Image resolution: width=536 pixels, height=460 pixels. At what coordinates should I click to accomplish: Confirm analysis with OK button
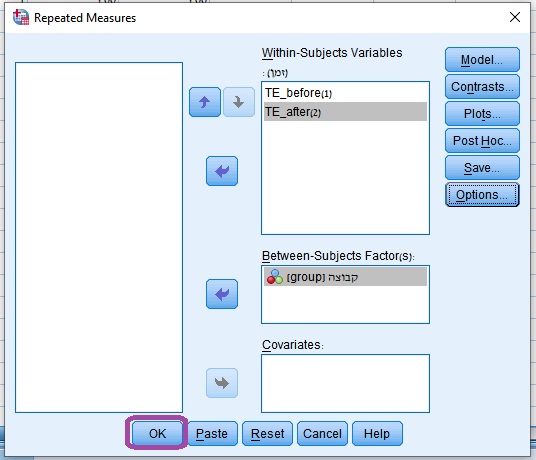[x=157, y=433]
